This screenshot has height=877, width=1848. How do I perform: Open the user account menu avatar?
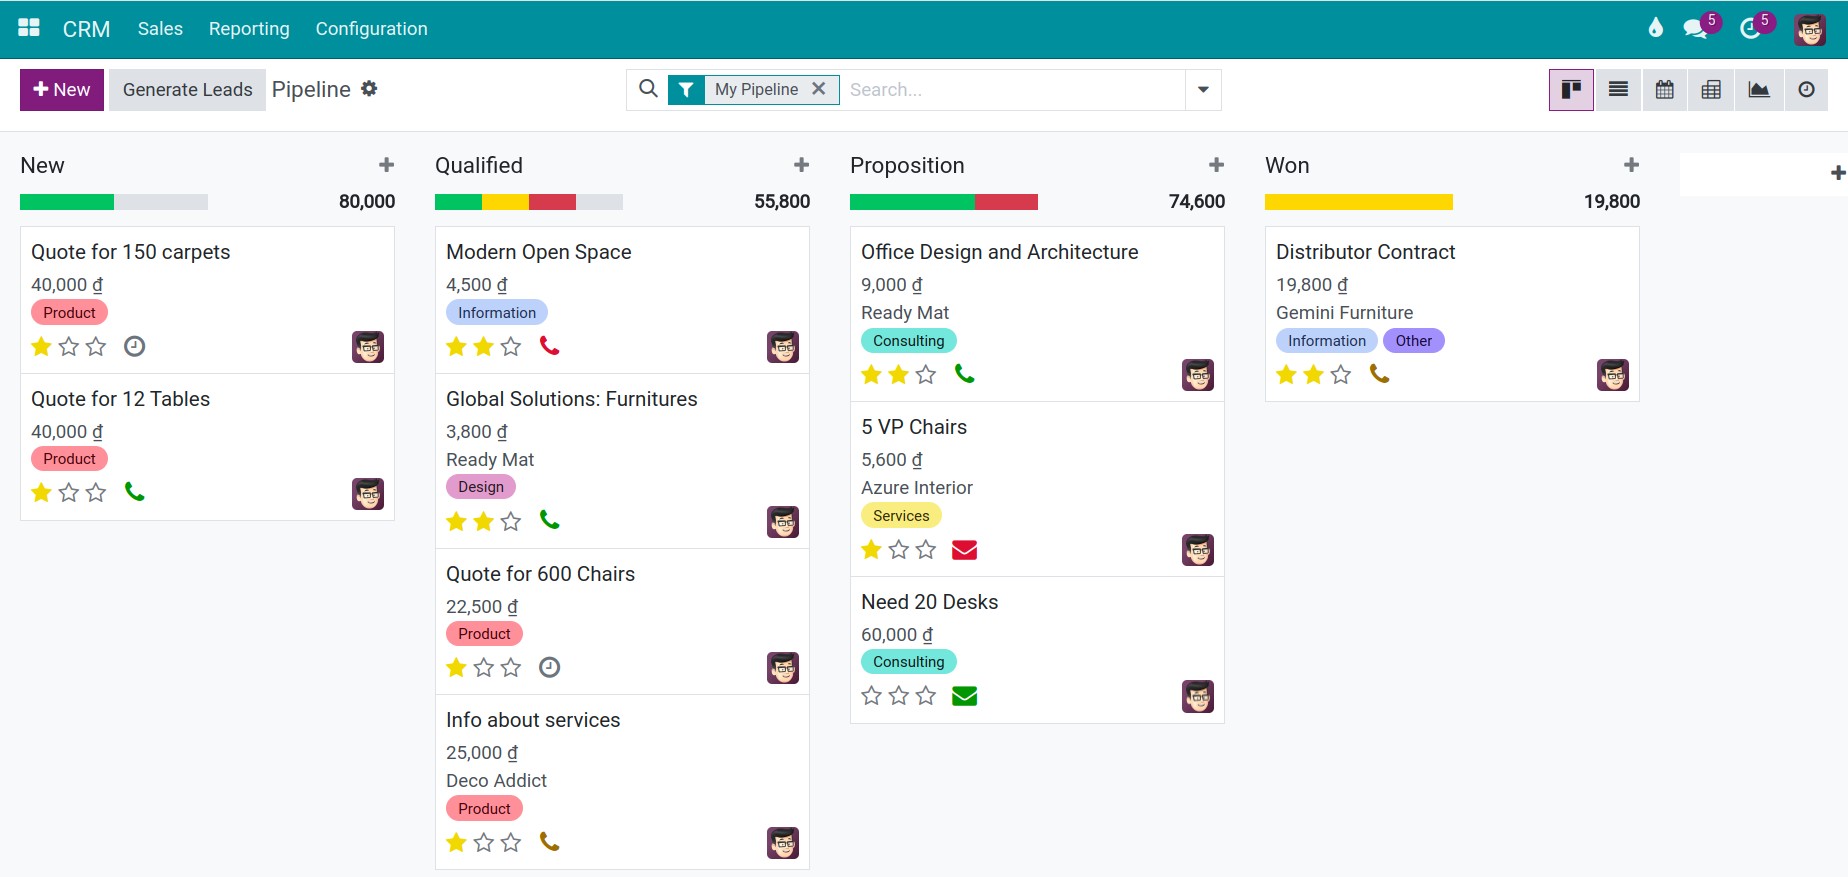click(x=1810, y=29)
